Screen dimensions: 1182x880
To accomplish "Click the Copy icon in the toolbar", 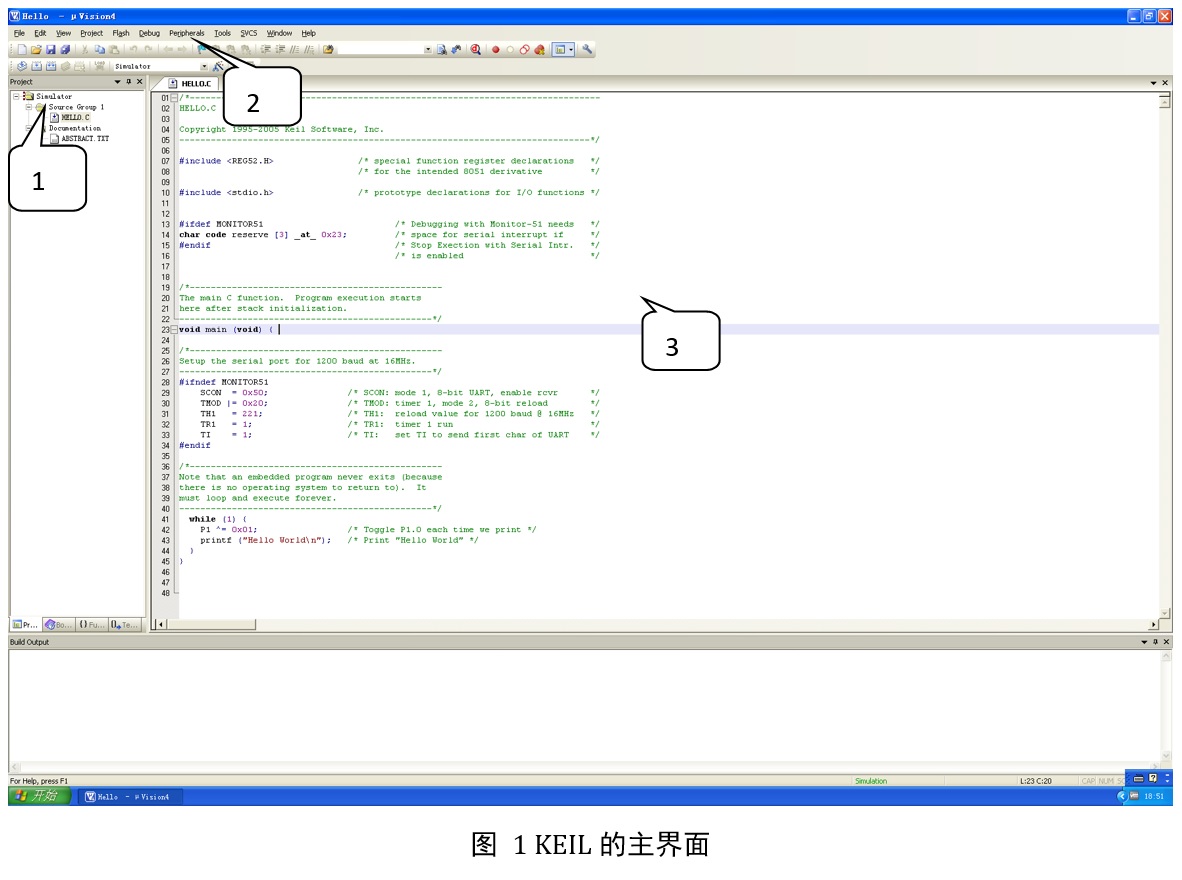I will (x=100, y=50).
